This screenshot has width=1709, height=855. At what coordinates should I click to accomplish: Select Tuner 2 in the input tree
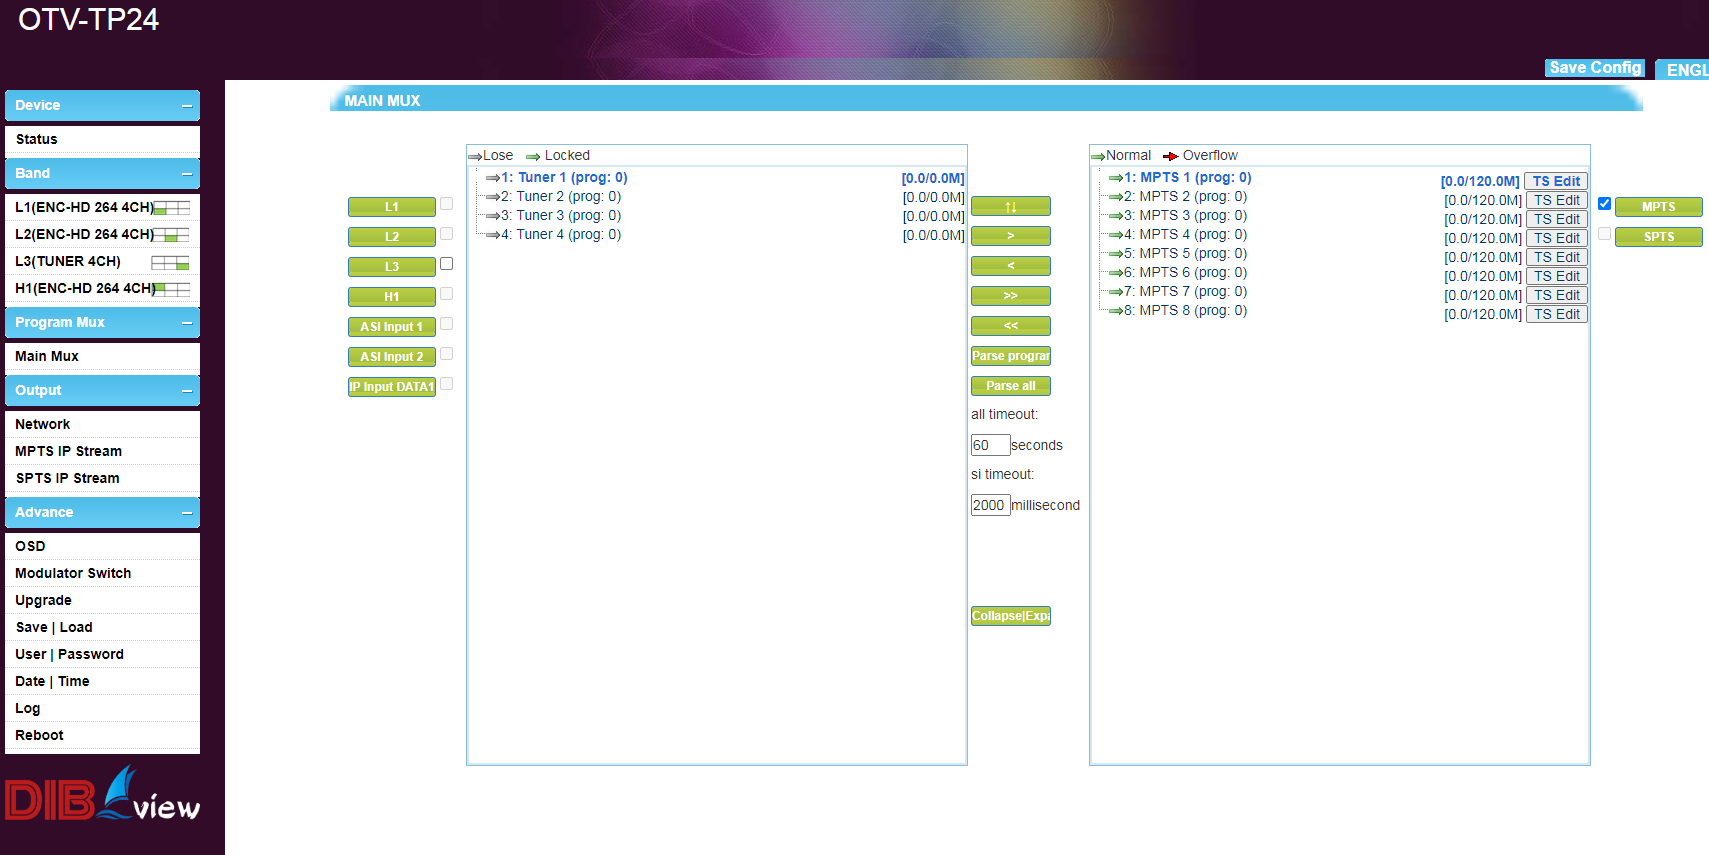[x=567, y=197]
